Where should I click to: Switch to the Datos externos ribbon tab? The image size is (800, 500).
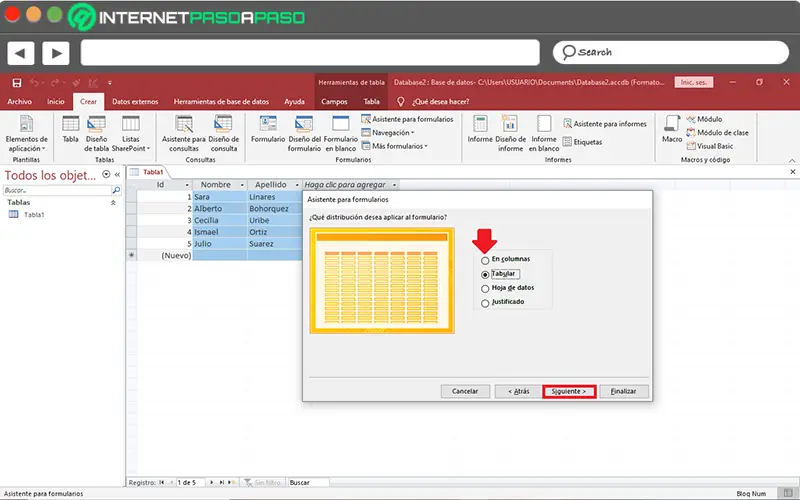134,101
